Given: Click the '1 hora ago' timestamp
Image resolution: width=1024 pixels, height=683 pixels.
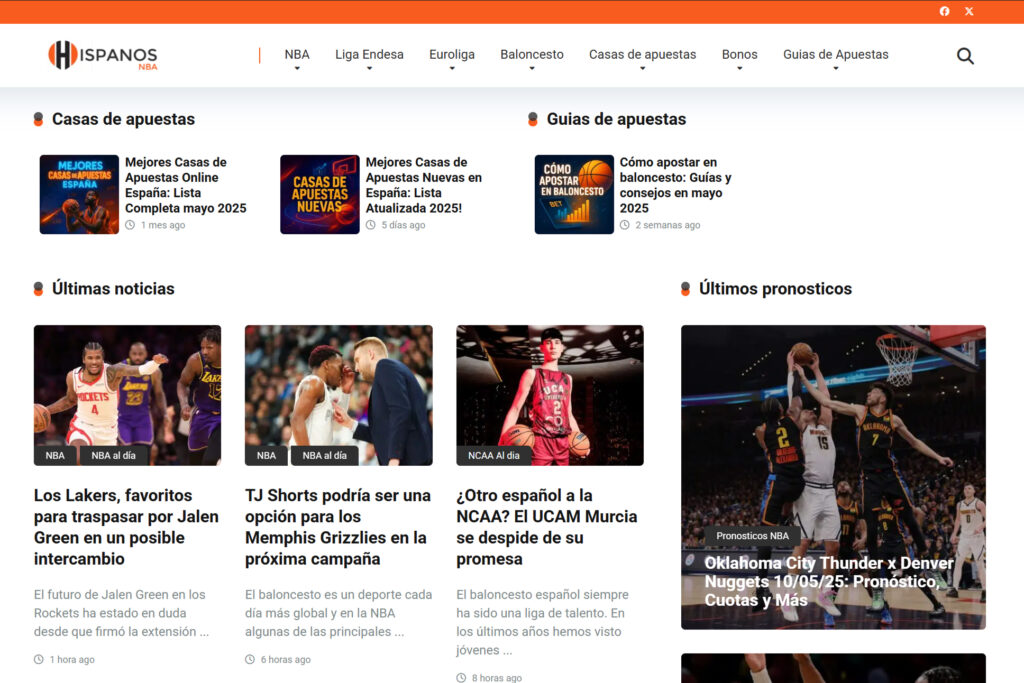Looking at the screenshot, I should (72, 659).
